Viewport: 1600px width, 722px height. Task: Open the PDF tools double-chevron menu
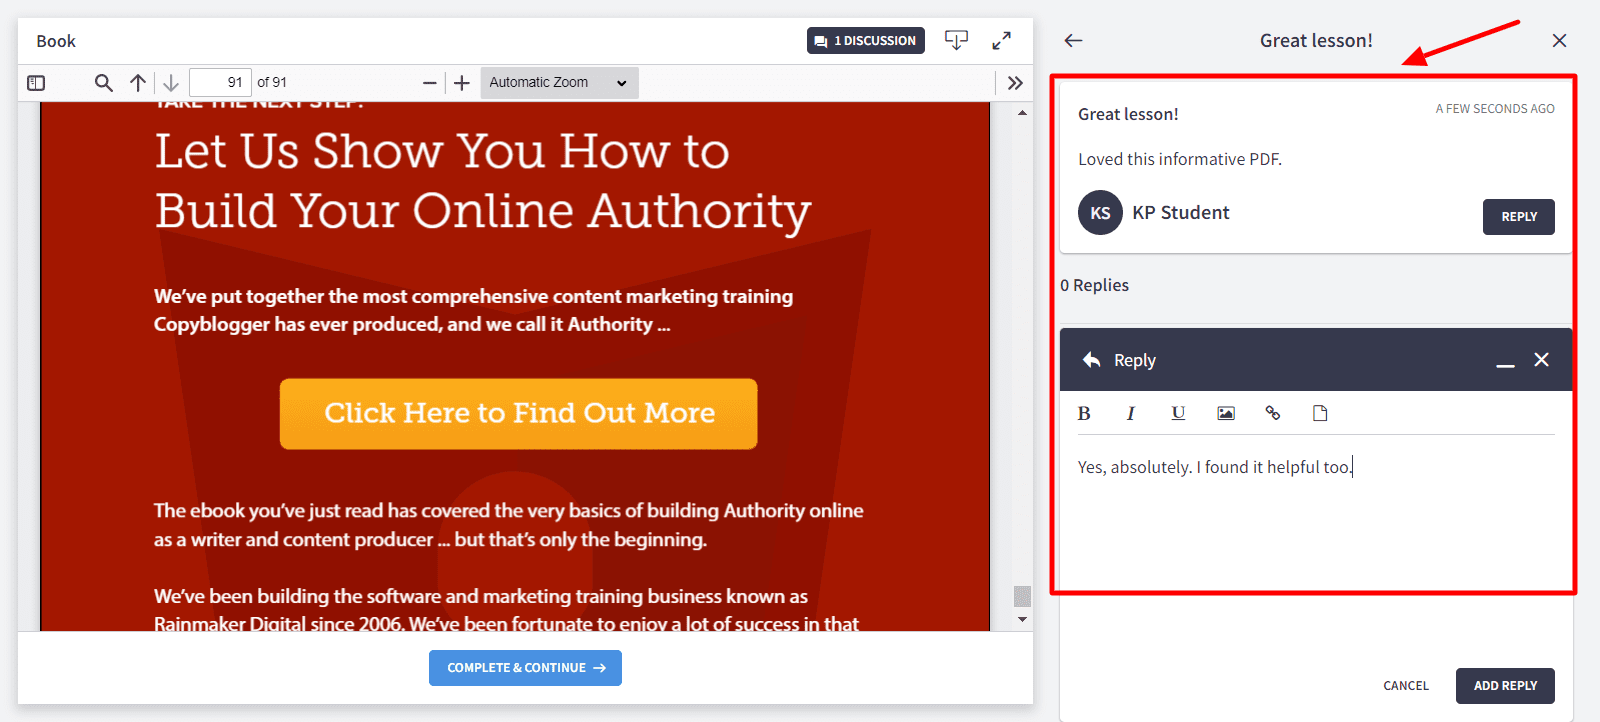pyautogui.click(x=1015, y=83)
